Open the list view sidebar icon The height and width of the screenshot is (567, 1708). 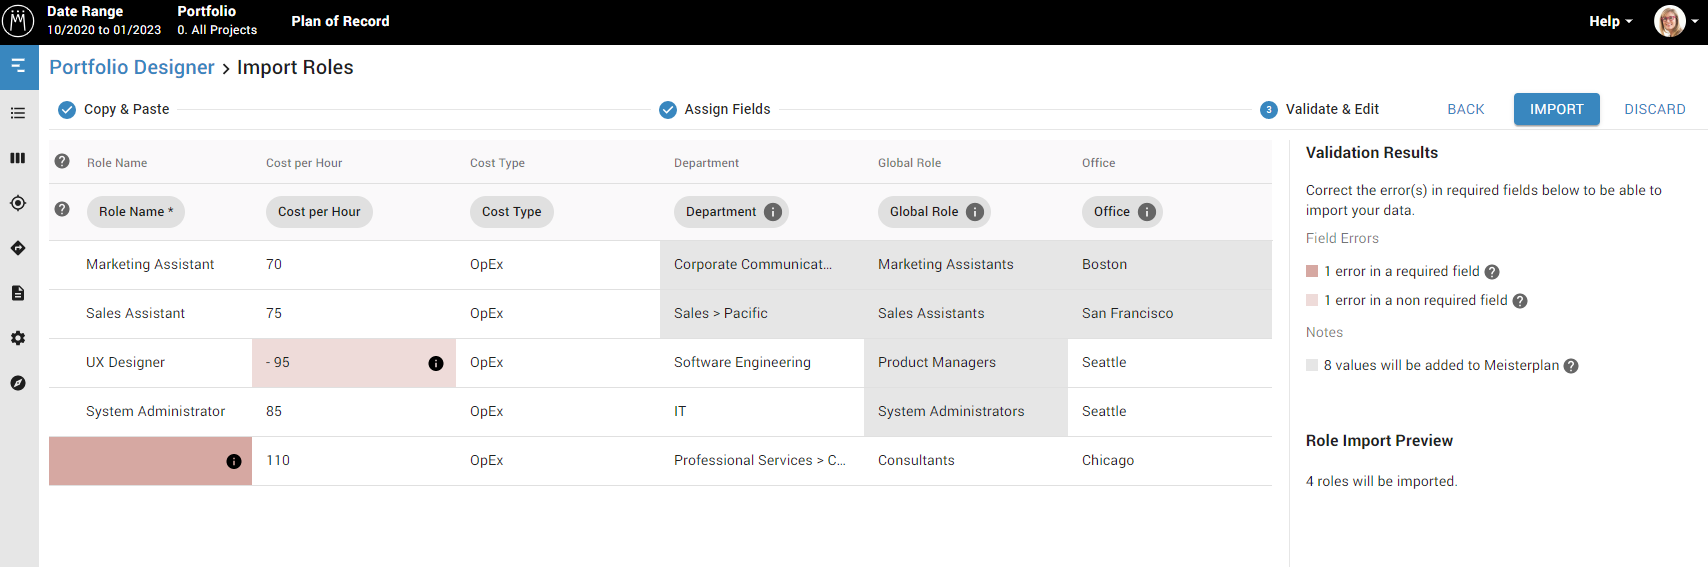(18, 113)
